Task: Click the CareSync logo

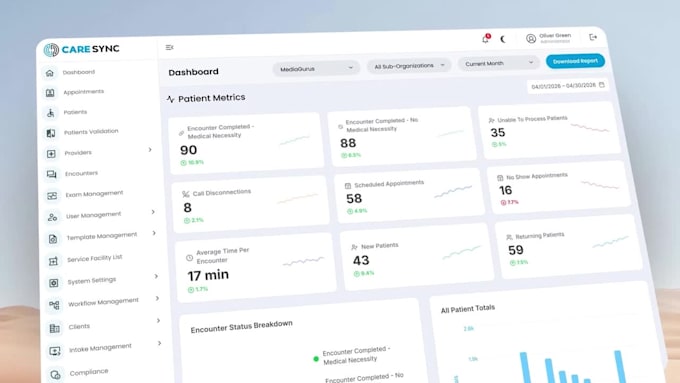Action: [x=82, y=49]
